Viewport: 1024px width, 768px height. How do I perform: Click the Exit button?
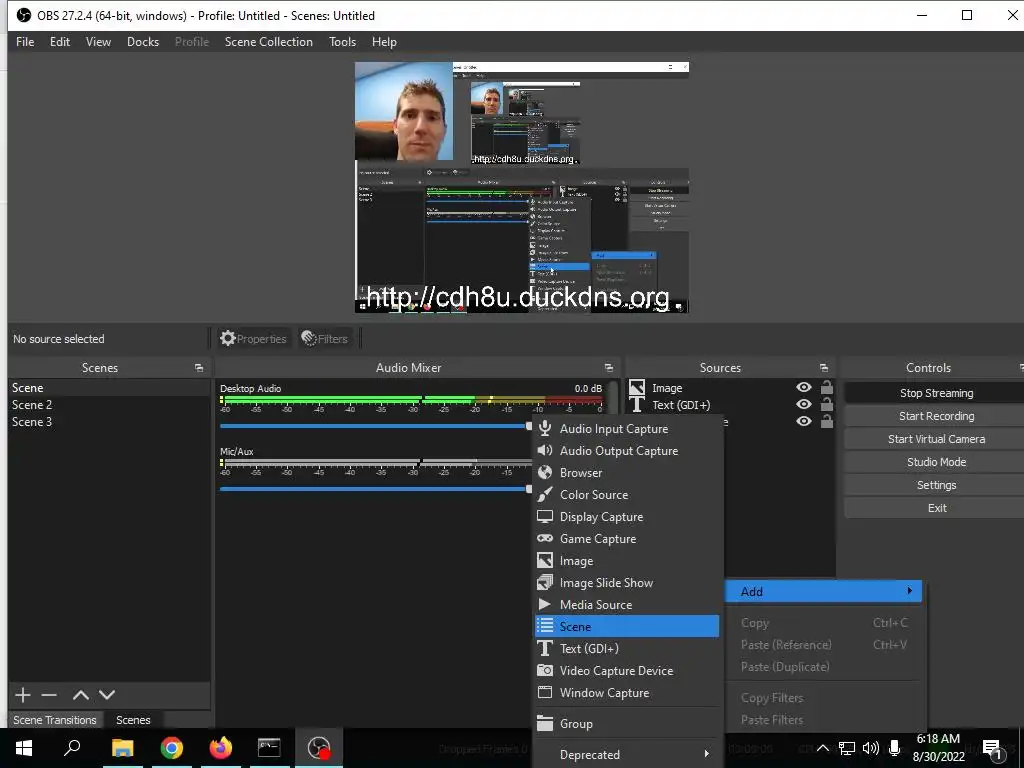pos(936,507)
